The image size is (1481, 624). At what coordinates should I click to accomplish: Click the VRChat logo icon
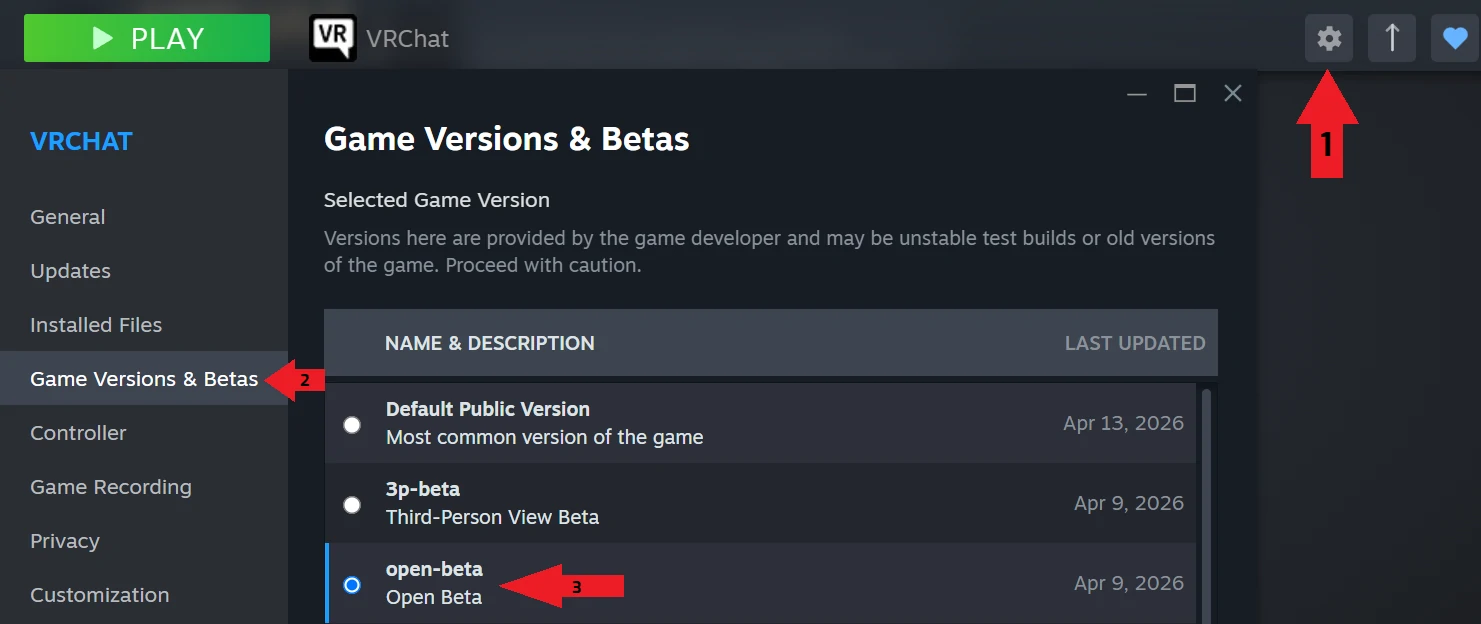332,38
